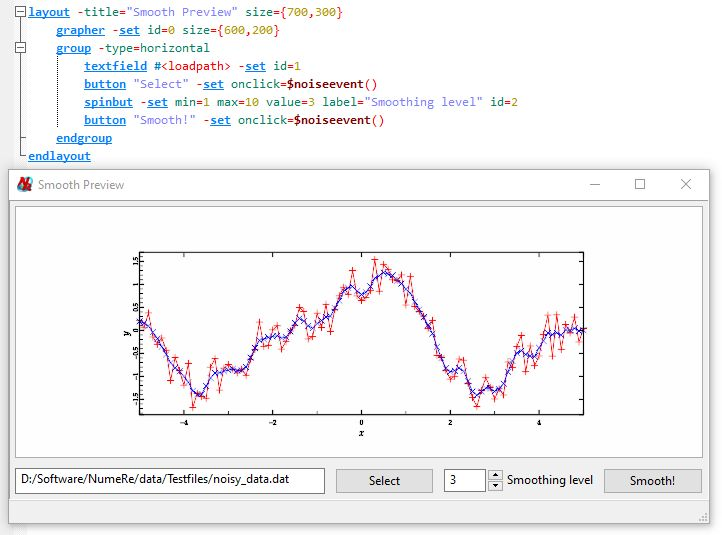The image size is (722, 535).
Task: Click the window resize grip corner
Action: 703,518
